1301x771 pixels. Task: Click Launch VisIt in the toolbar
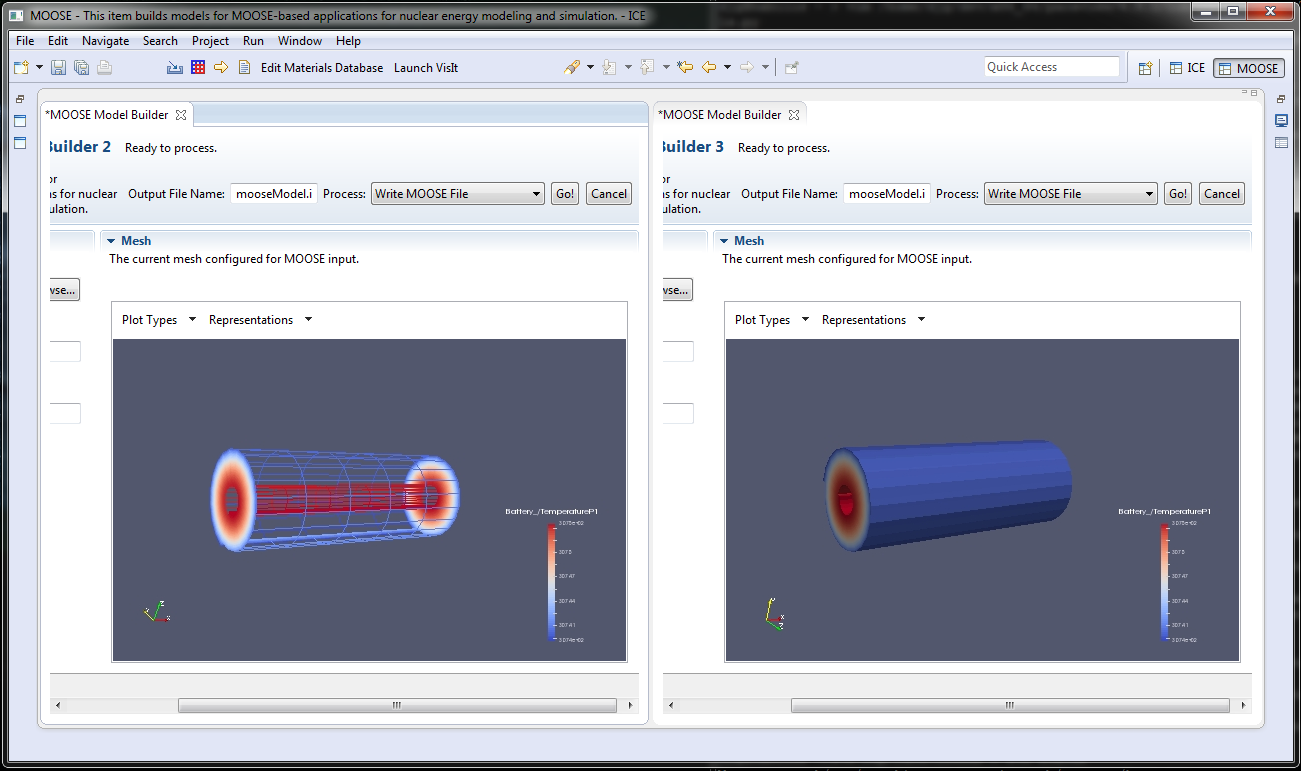tap(426, 68)
